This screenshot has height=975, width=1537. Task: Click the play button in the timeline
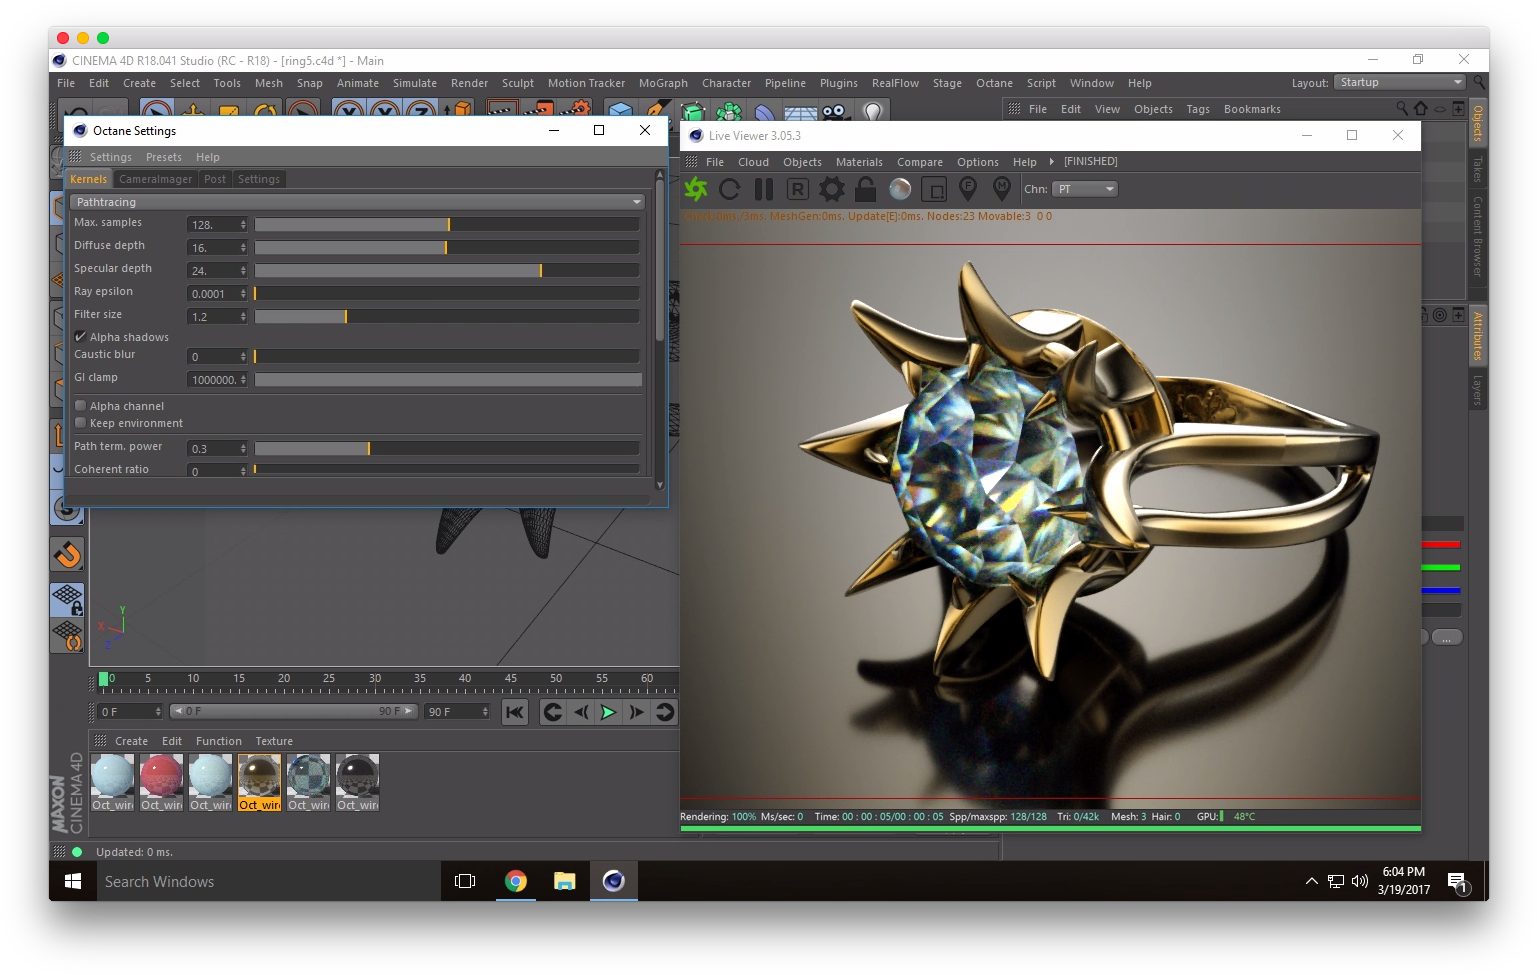609,712
